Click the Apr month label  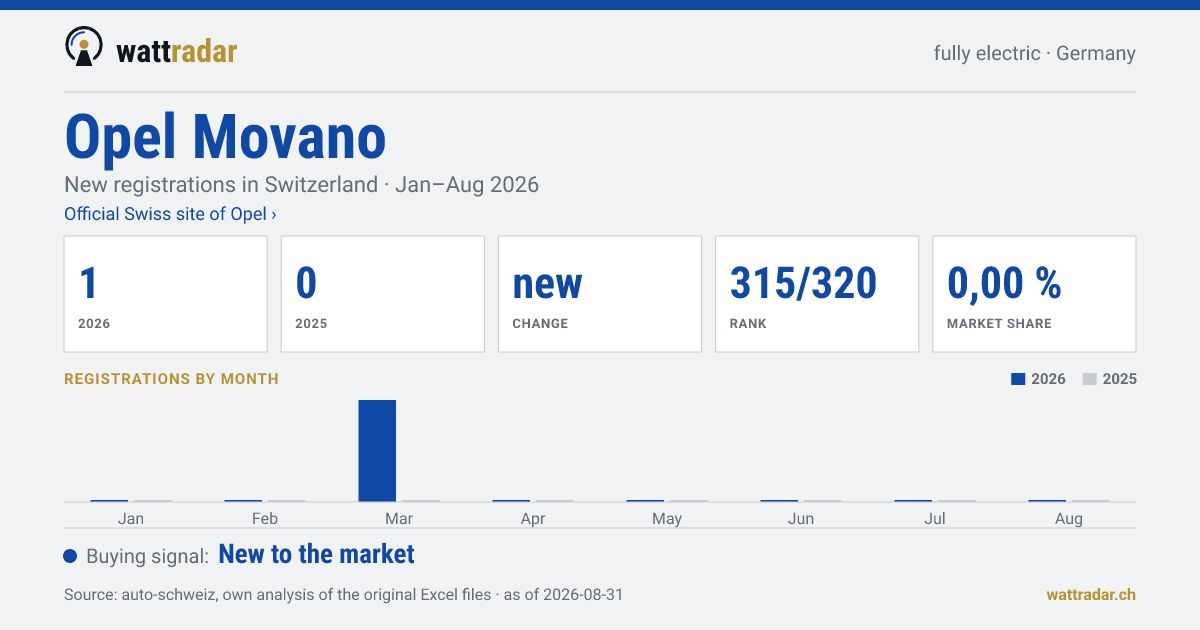point(533,518)
